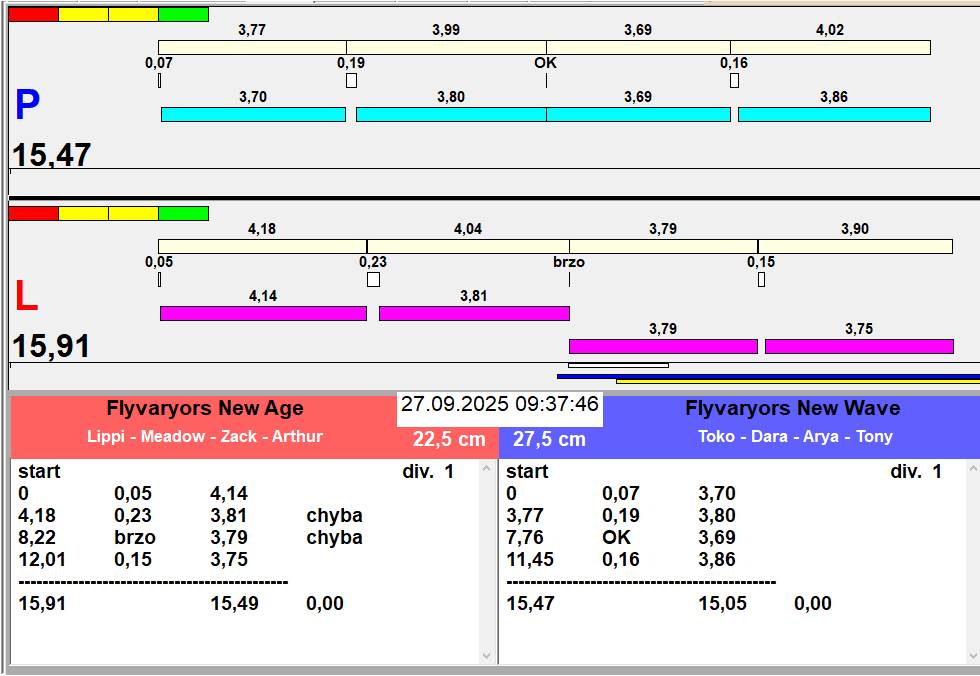This screenshot has width=980, height=676.
Task: Select the cyan bar labeled 3,70
Action: (x=253, y=115)
